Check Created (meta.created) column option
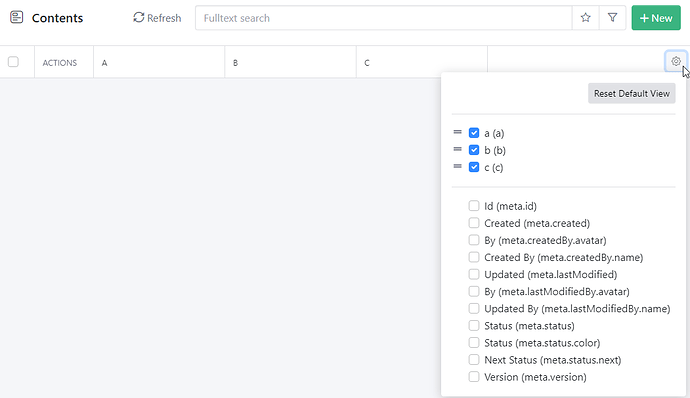This screenshot has width=690, height=398. 474,223
